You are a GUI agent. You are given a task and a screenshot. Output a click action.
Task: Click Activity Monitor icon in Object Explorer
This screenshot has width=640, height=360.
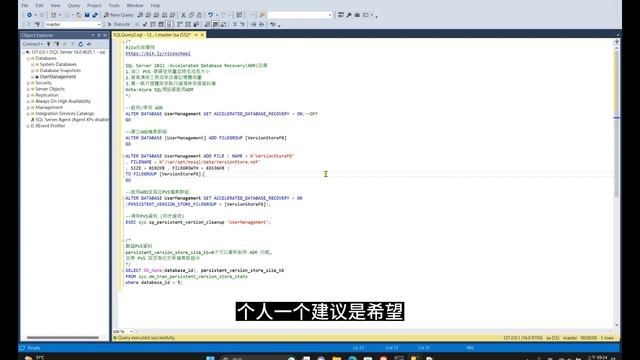(89, 44)
